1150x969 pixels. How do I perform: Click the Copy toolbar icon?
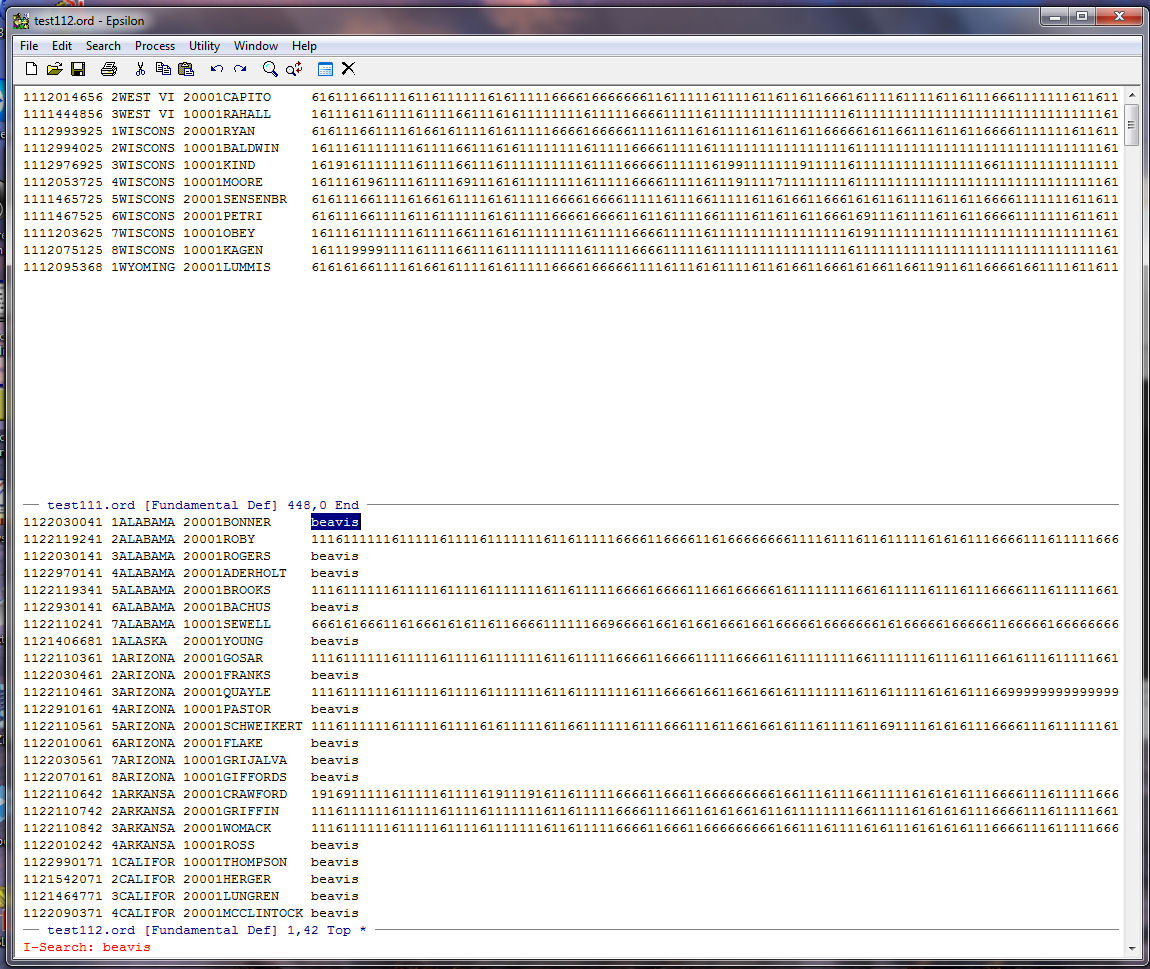(163, 69)
